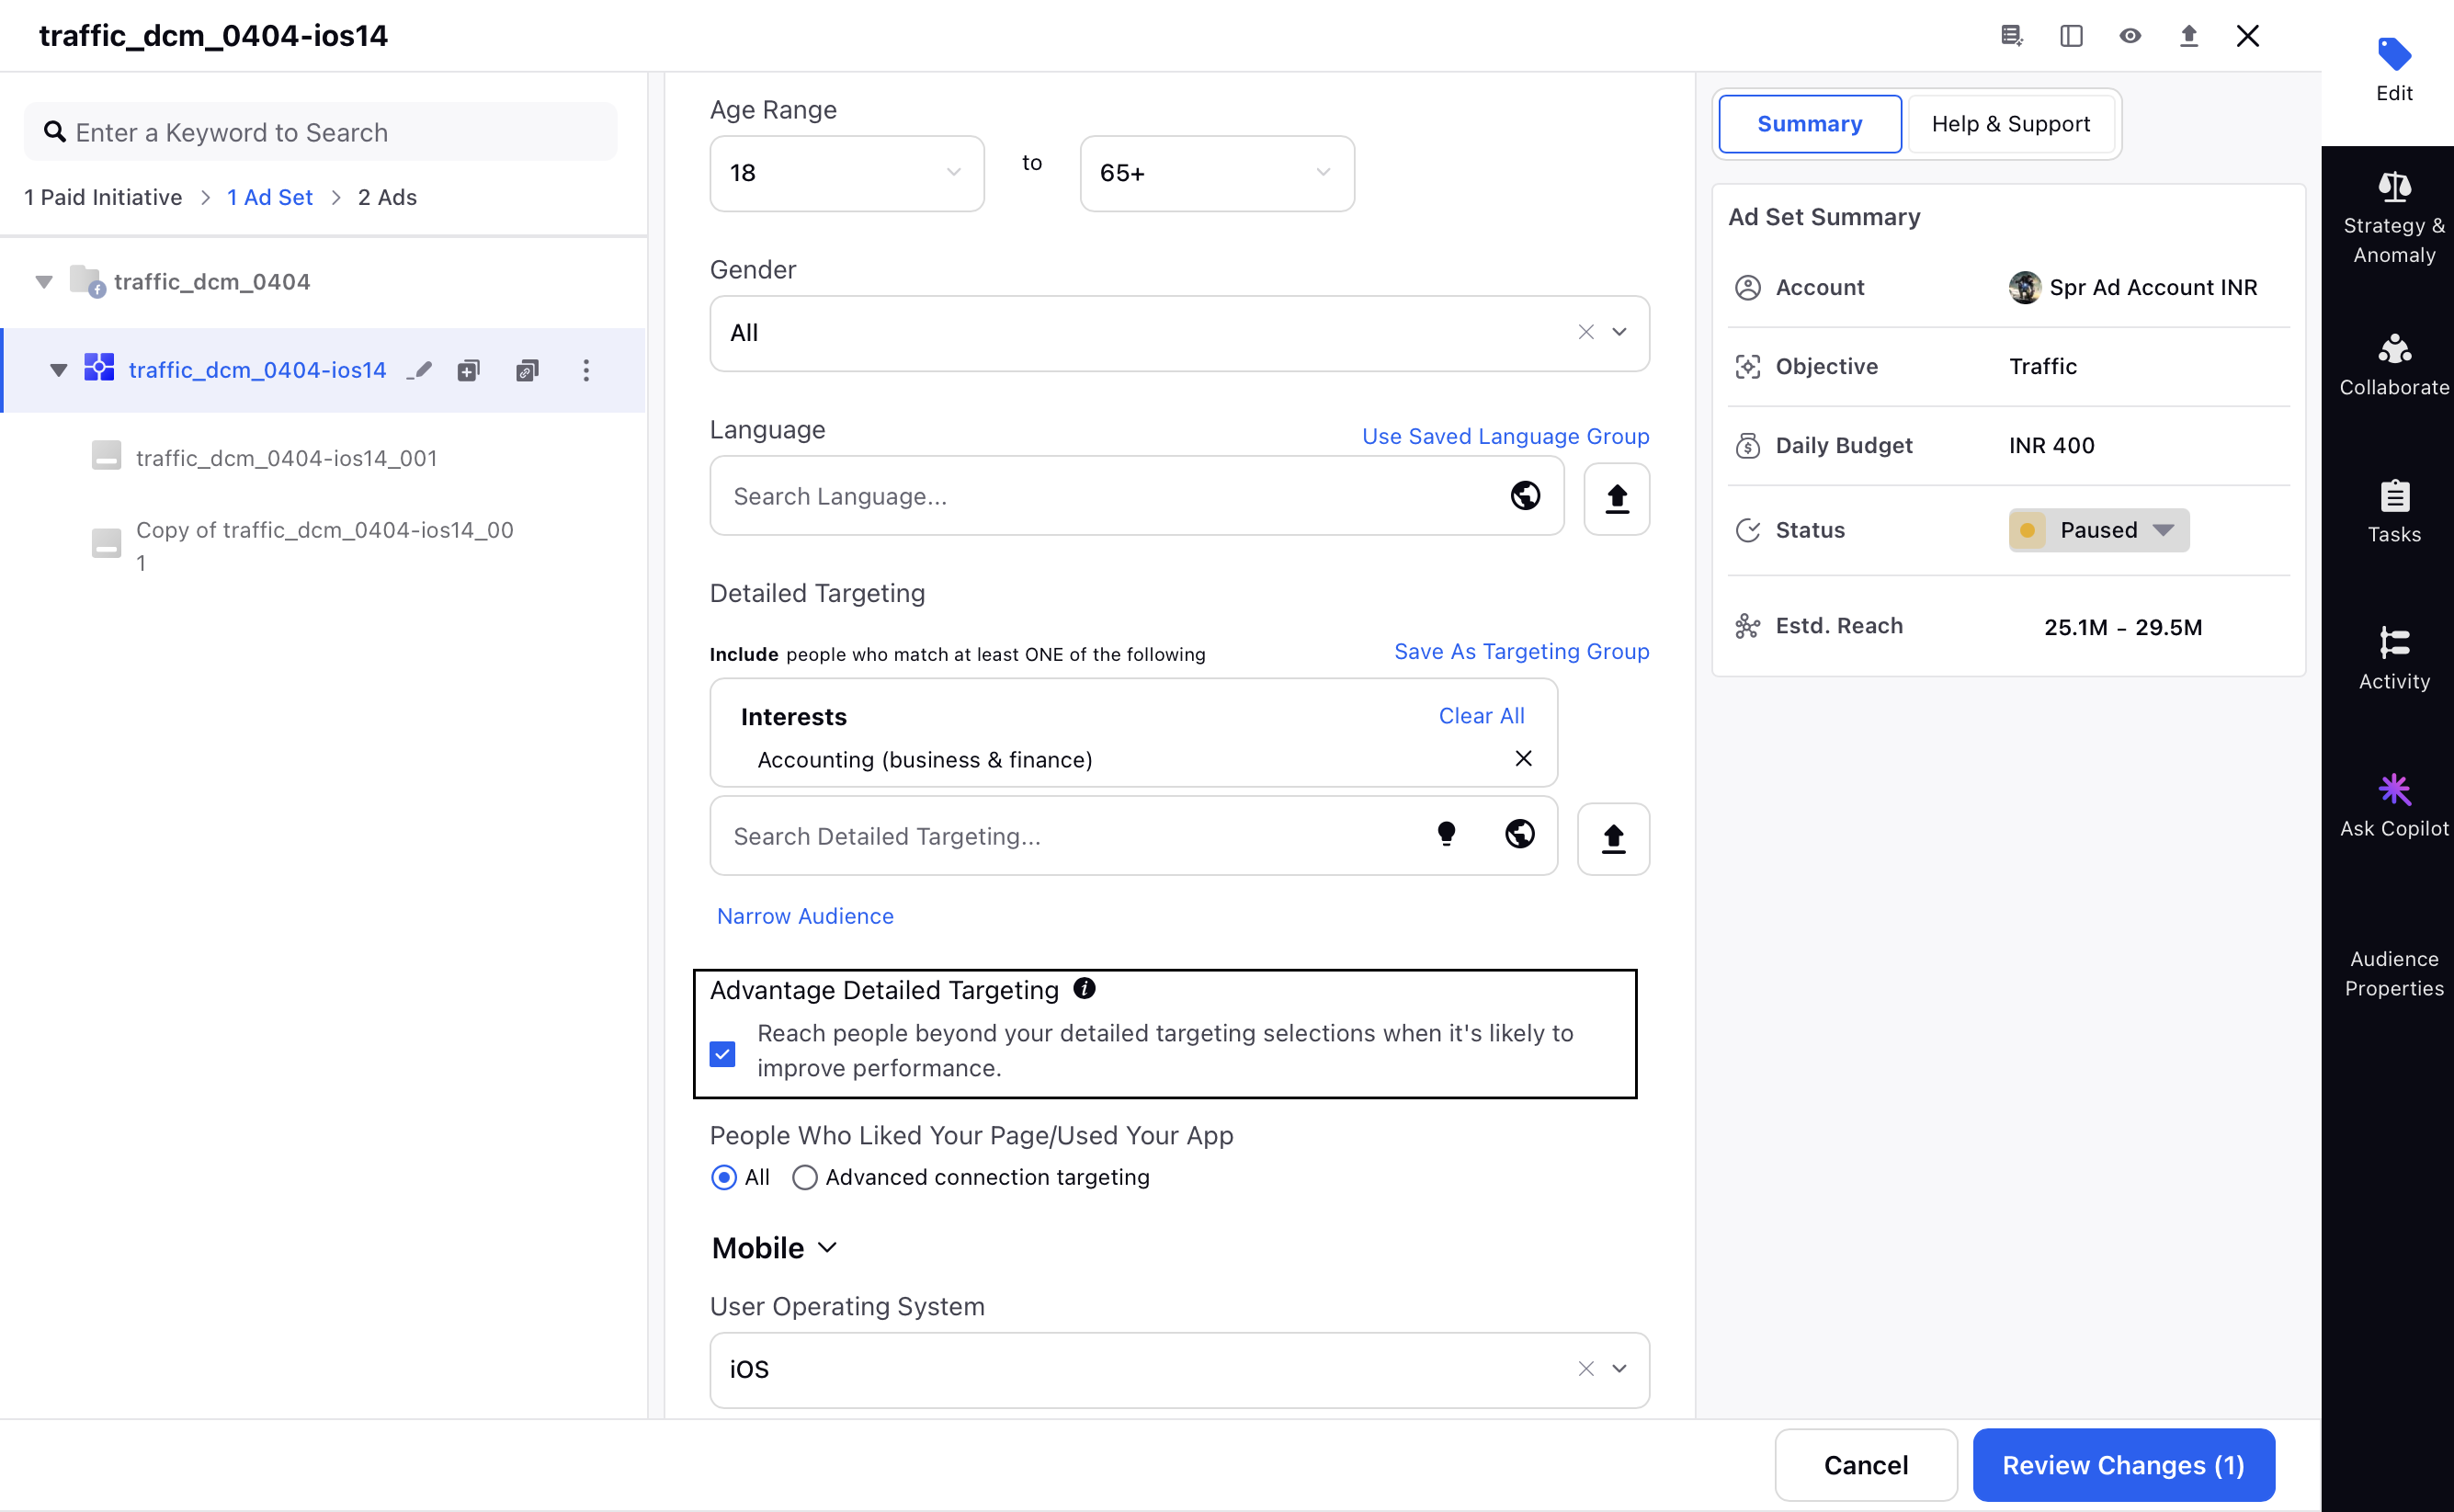Click the upload icon in top header
Image resolution: width=2454 pixels, height=1512 pixels.
2189,36
